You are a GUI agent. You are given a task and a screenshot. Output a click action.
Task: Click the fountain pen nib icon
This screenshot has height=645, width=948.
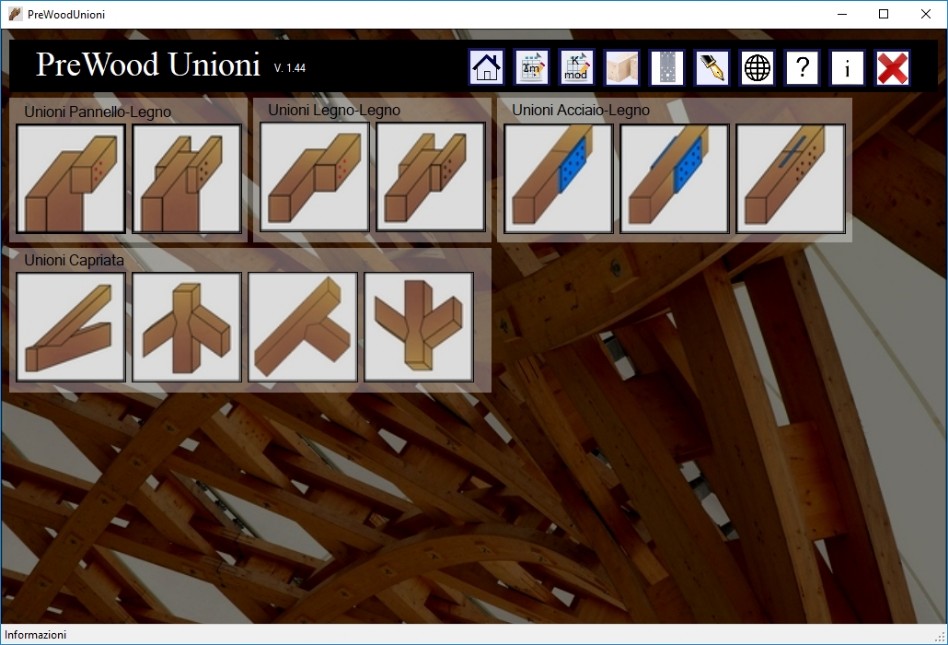point(712,67)
